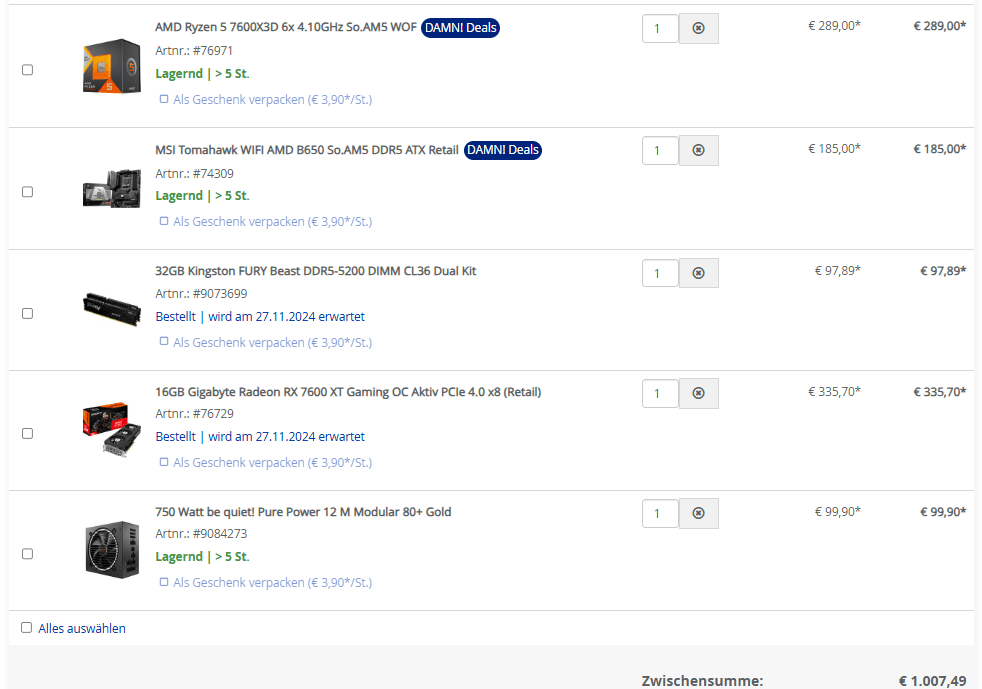Enable Alles auswählen checkbox
Screen dimensions: 982x689
coord(26,628)
